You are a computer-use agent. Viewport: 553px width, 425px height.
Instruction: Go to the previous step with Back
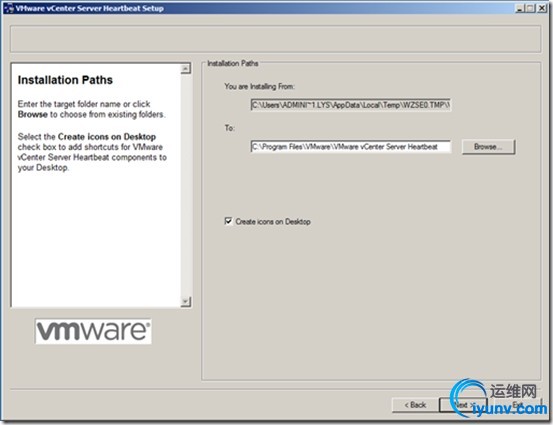415,405
